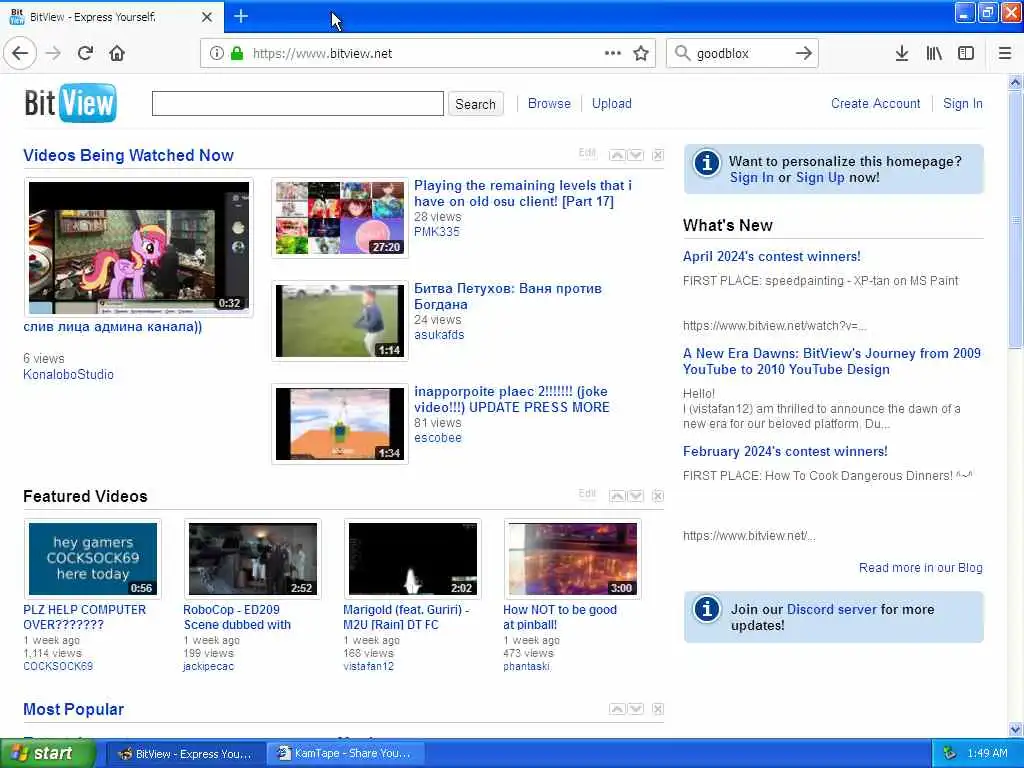
Task: Open the browser home icon
Action: (x=117, y=54)
